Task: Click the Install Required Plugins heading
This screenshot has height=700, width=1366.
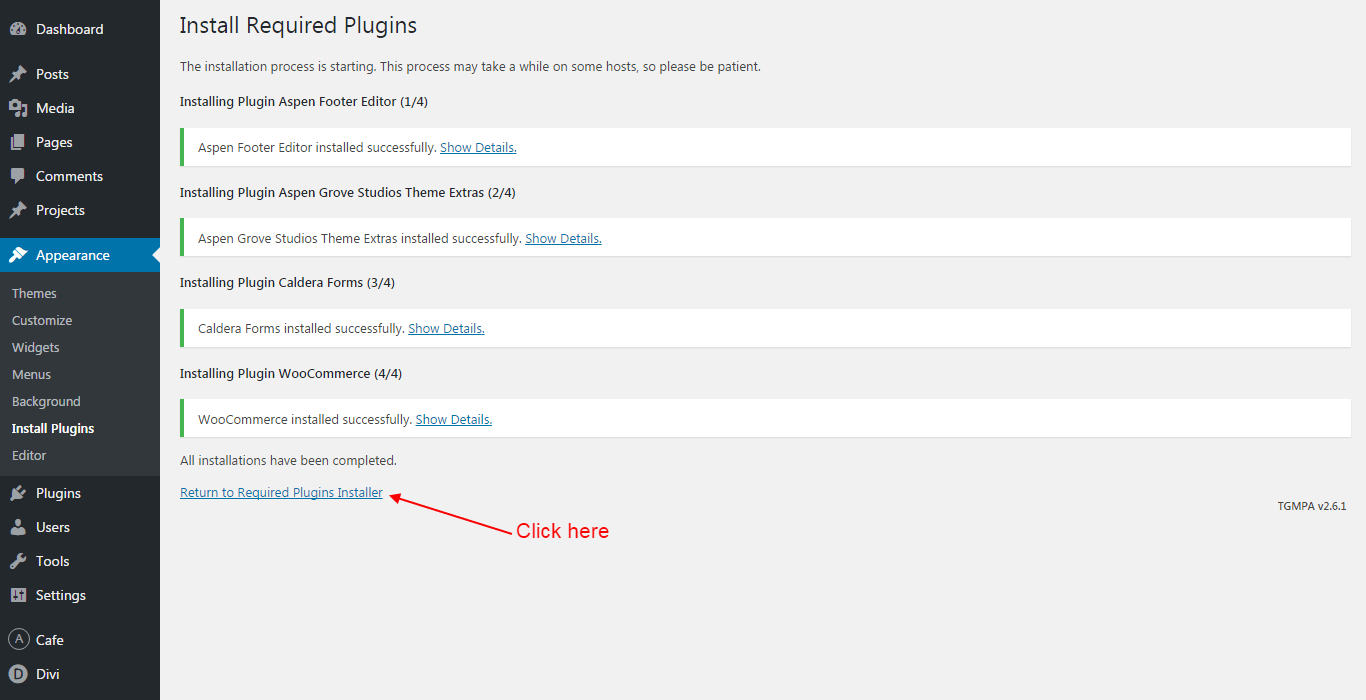Action: 298,26
